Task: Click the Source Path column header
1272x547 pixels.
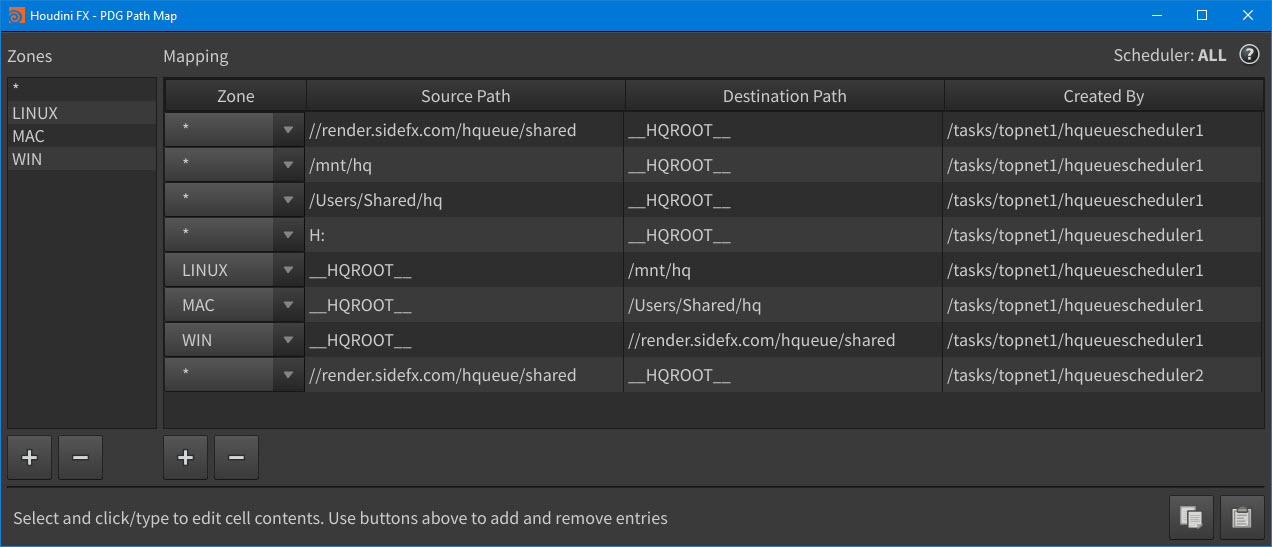Action: (x=465, y=96)
